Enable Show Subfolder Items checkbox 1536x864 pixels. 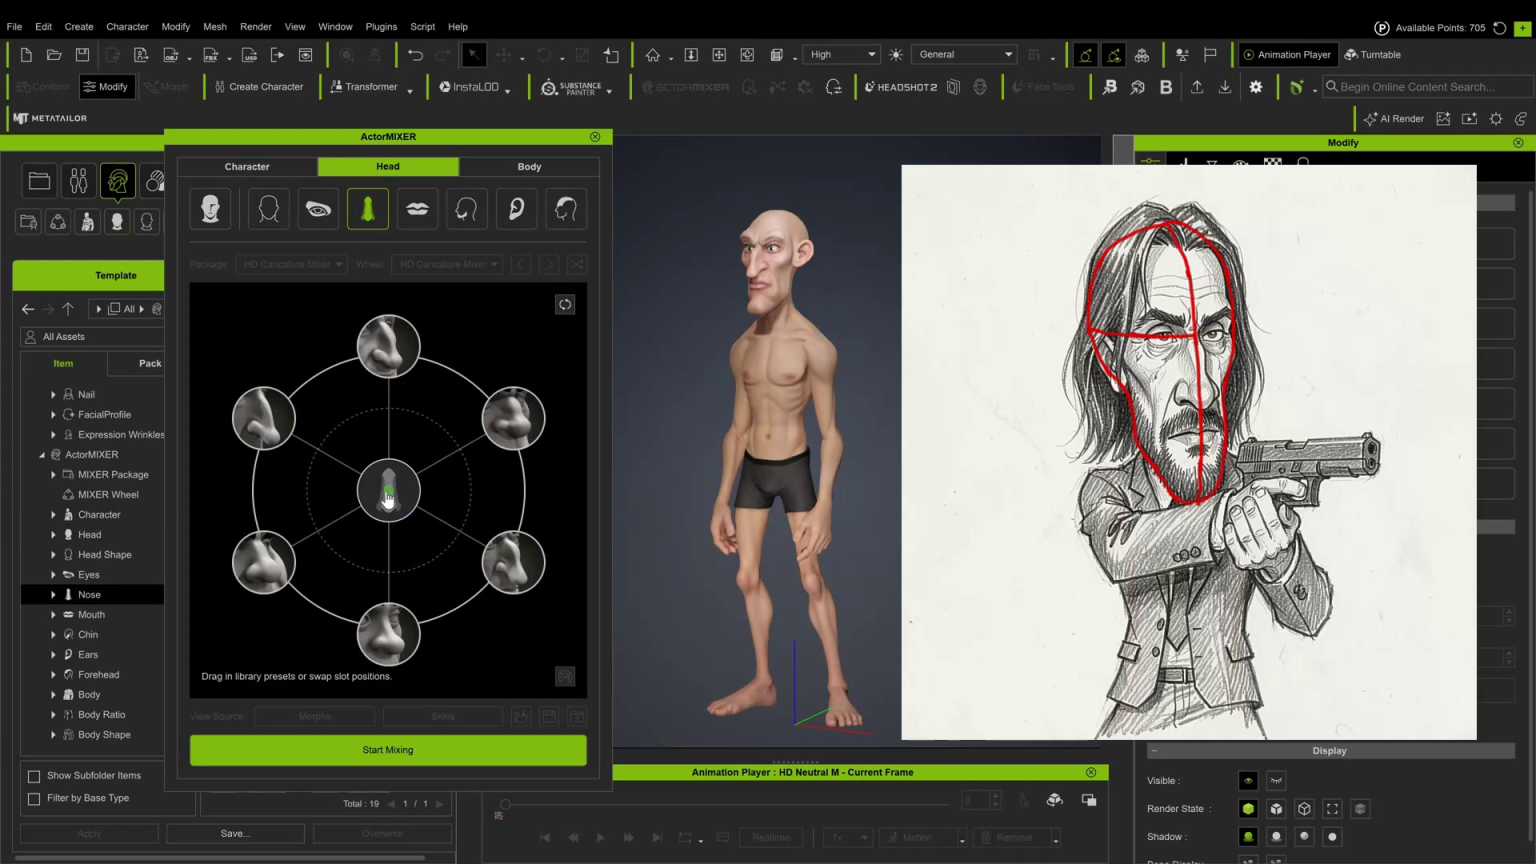click(x=34, y=776)
